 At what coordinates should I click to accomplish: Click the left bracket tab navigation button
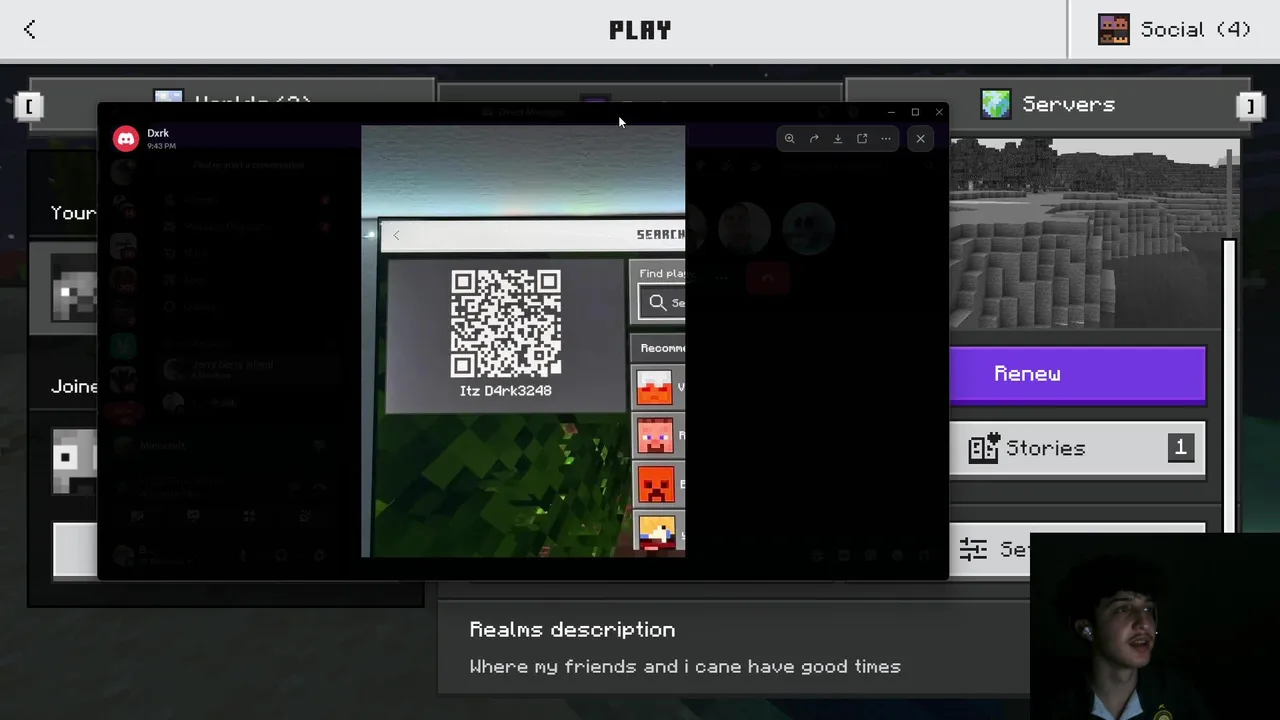point(28,105)
